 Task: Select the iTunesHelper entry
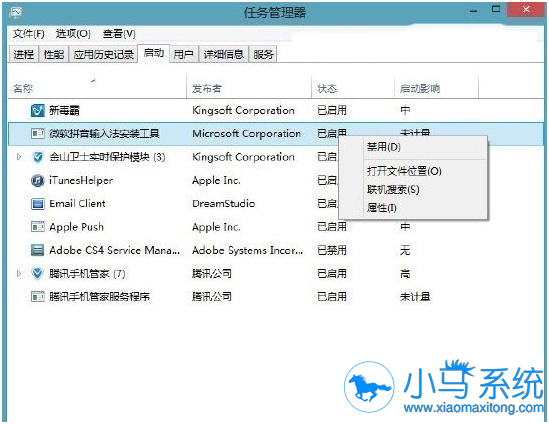coord(81,180)
